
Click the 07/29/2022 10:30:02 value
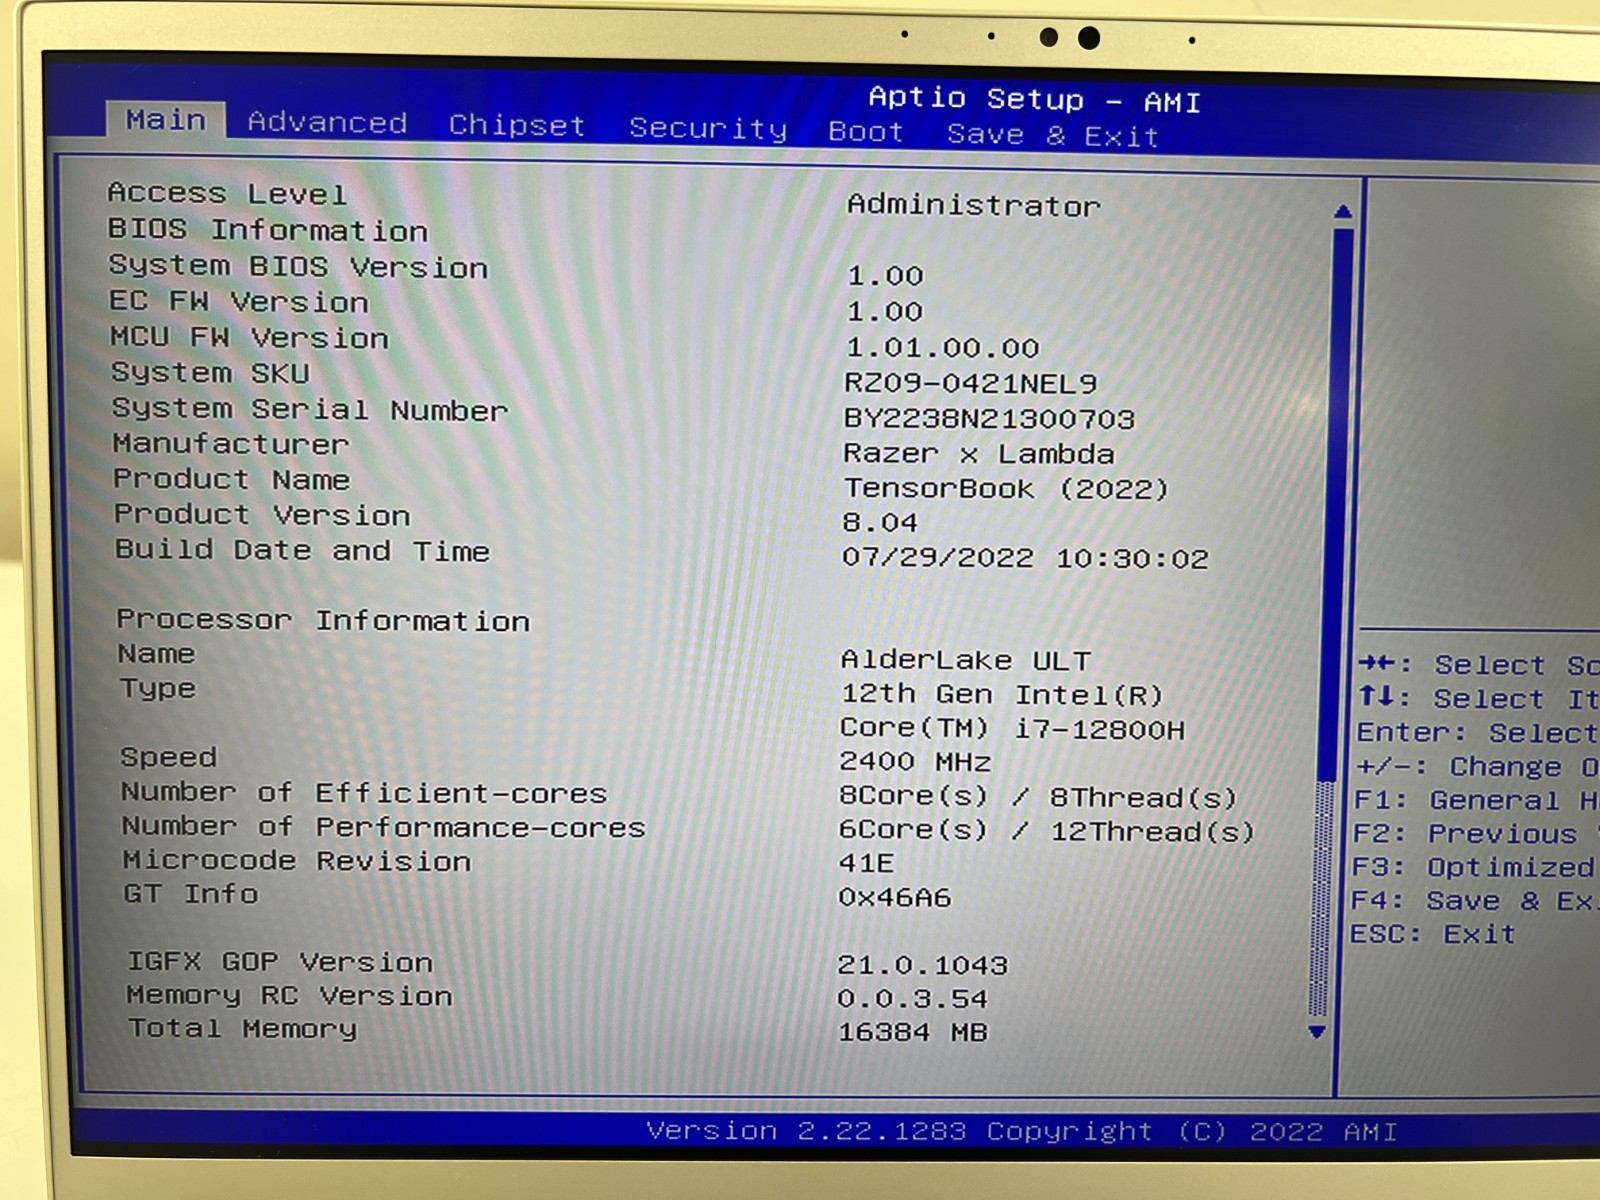coord(1025,558)
